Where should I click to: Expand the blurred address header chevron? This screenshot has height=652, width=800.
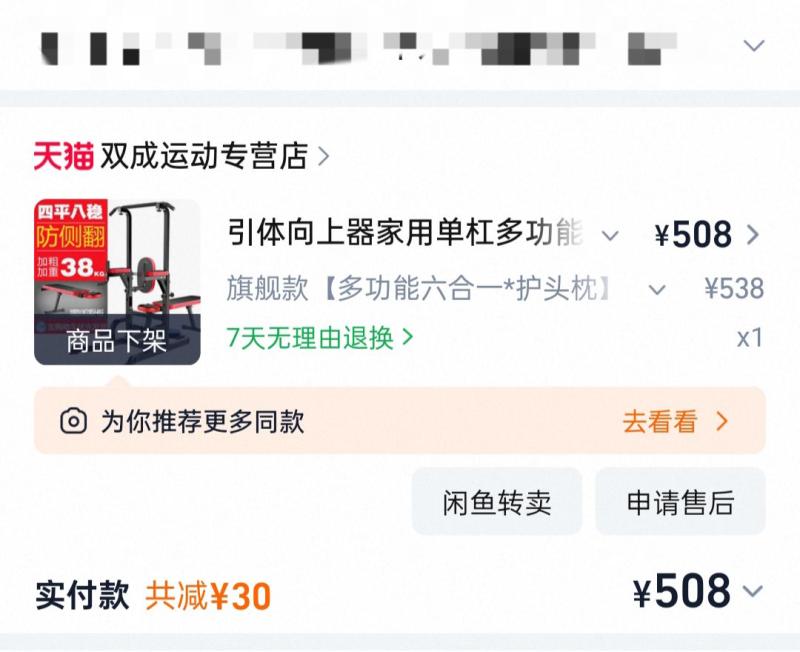tap(754, 46)
